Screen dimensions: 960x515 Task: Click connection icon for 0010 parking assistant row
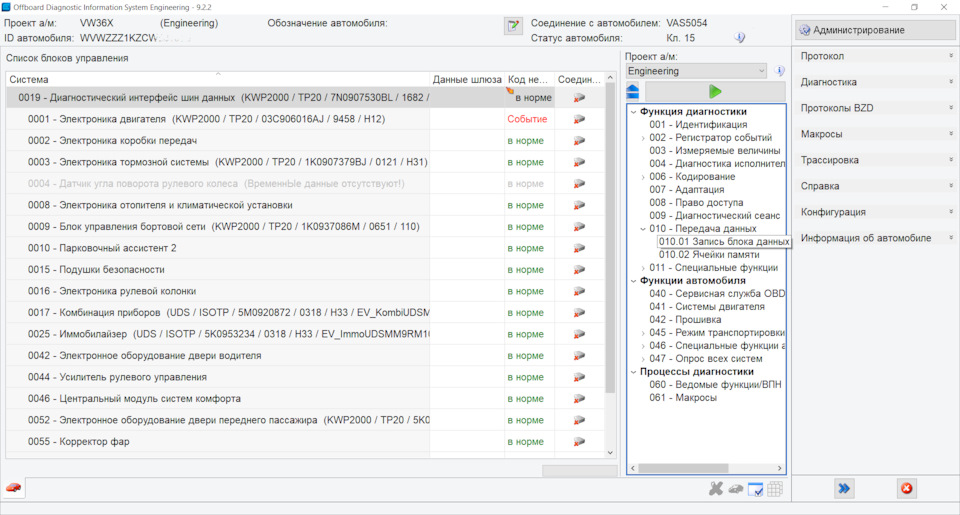tap(579, 248)
